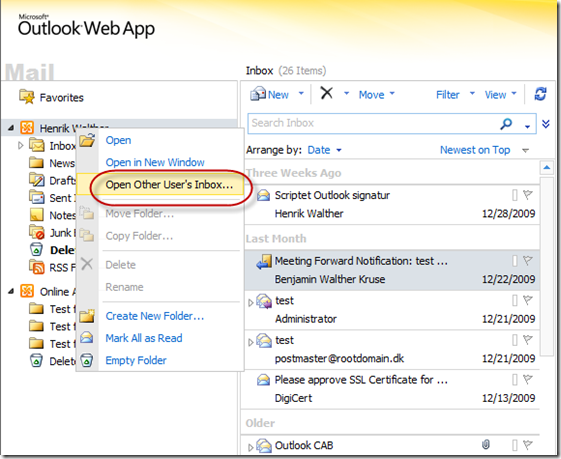Image resolution: width=561 pixels, height=459 pixels.
Task: Flag the Meeting Forward Notification message
Action: pos(528,260)
